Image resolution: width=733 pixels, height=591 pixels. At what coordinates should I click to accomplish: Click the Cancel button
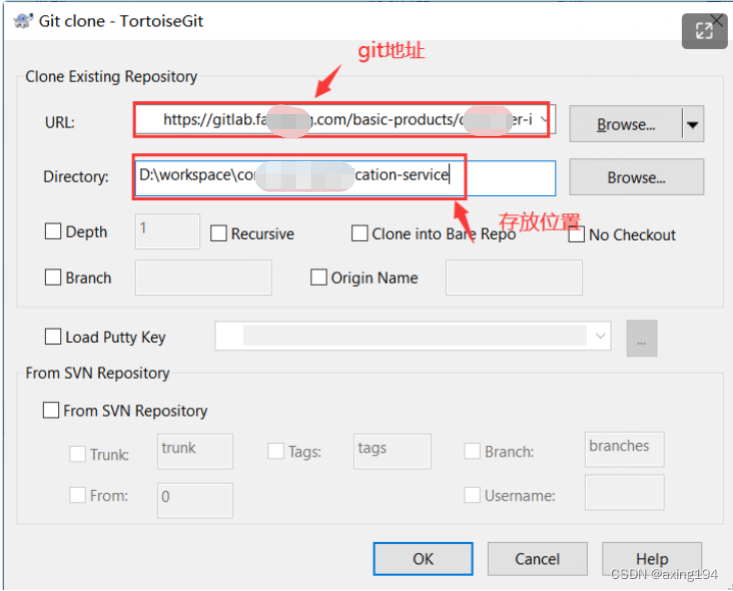pos(537,559)
